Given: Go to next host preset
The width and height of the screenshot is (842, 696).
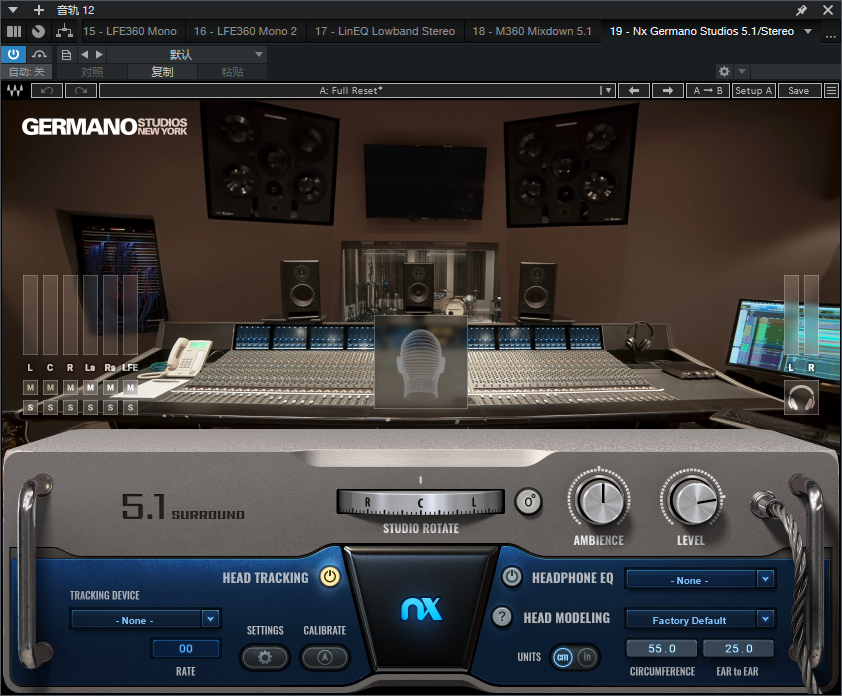Looking at the screenshot, I should pos(99,54).
